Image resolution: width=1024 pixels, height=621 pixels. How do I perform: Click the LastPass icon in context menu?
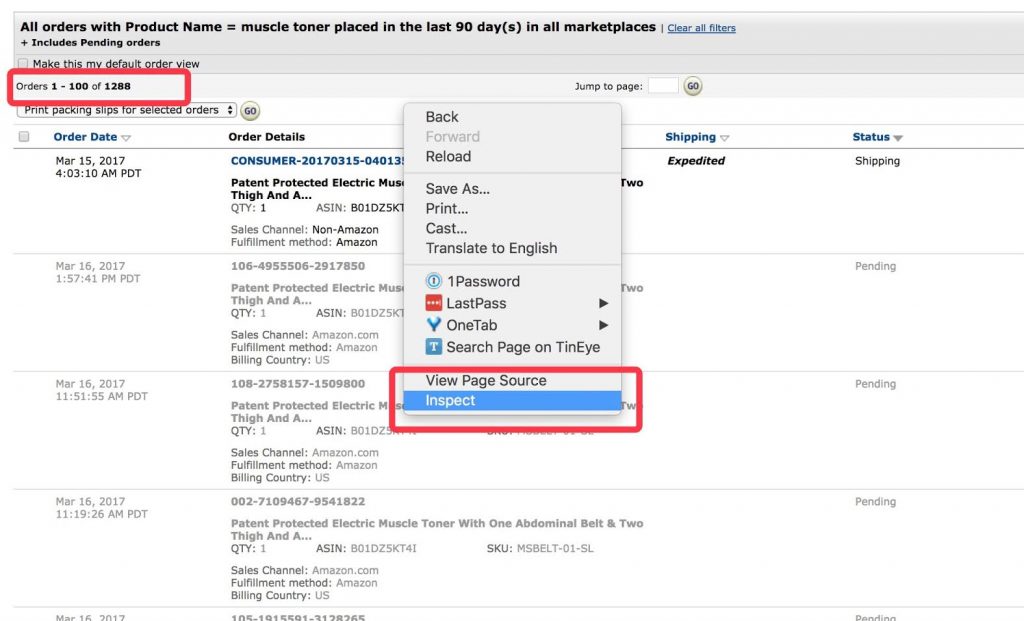433,304
